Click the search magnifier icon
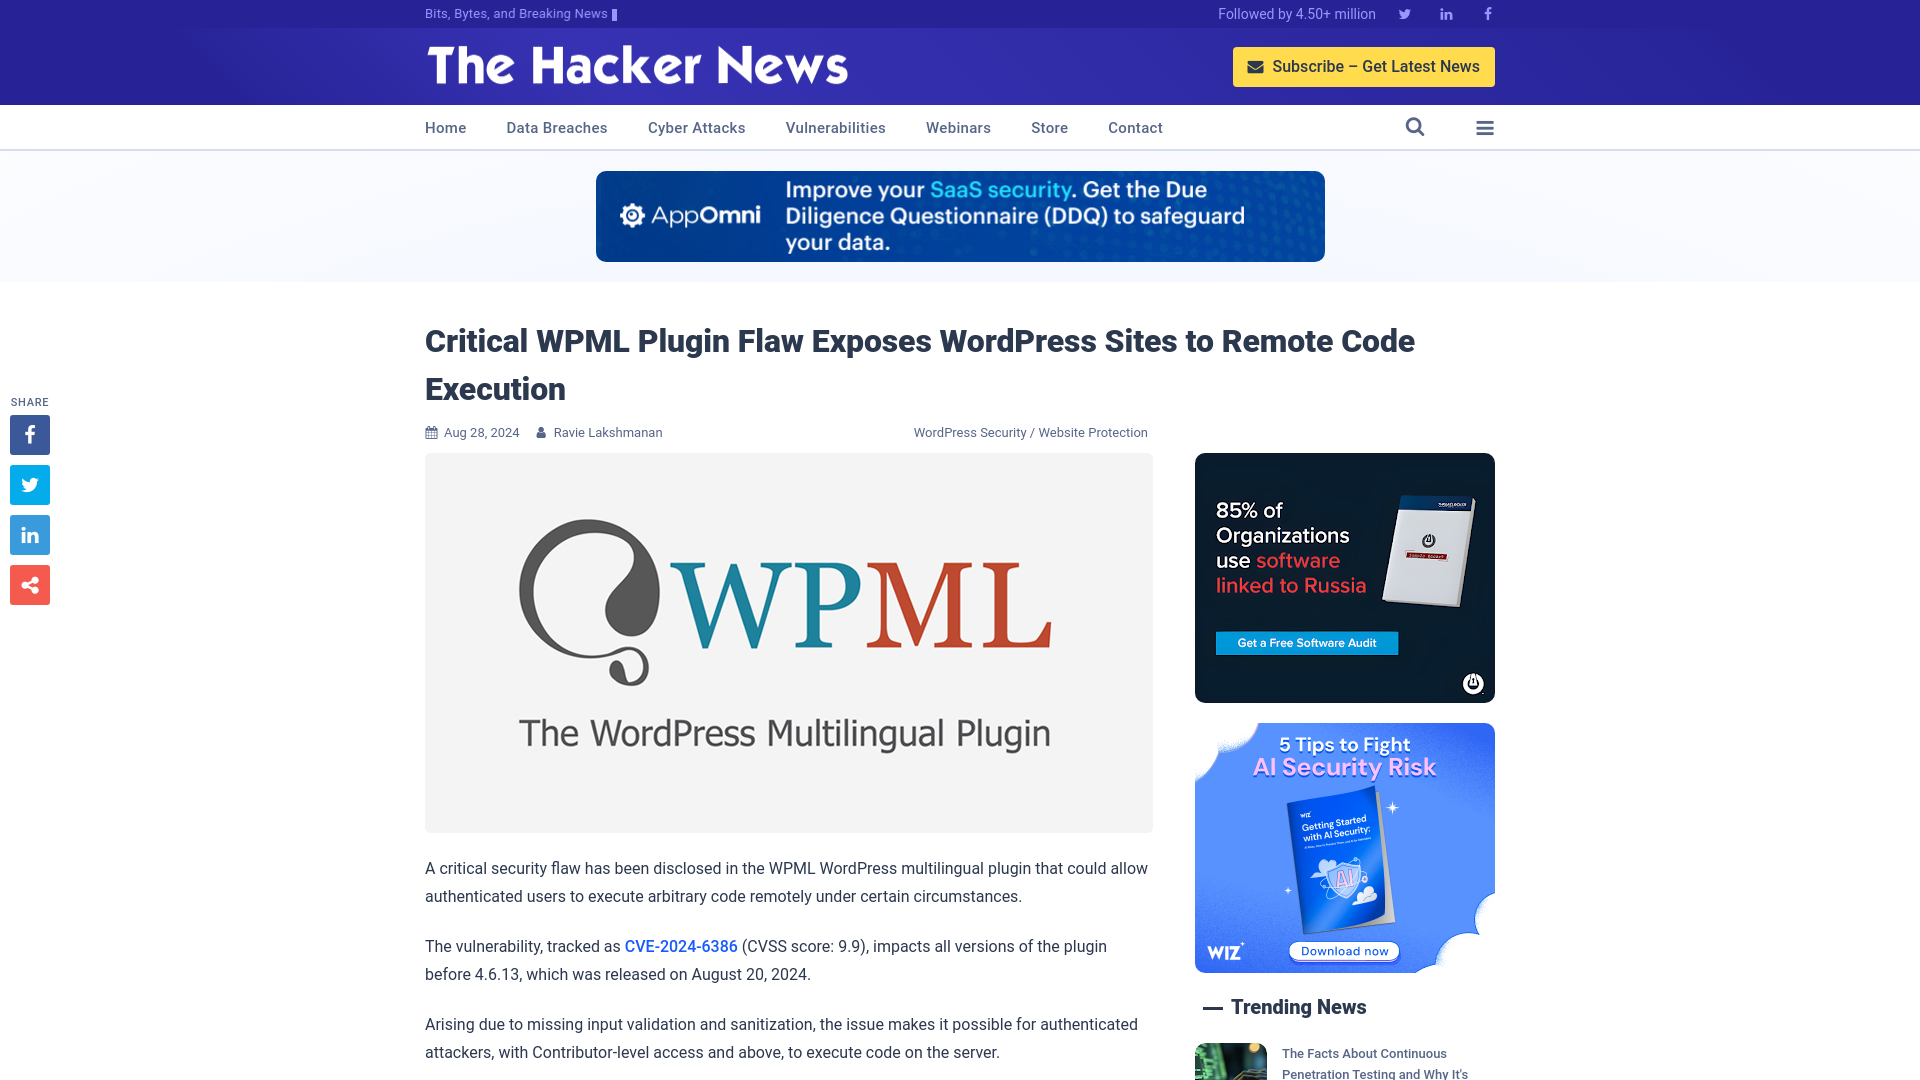The image size is (1920, 1080). tap(1415, 127)
